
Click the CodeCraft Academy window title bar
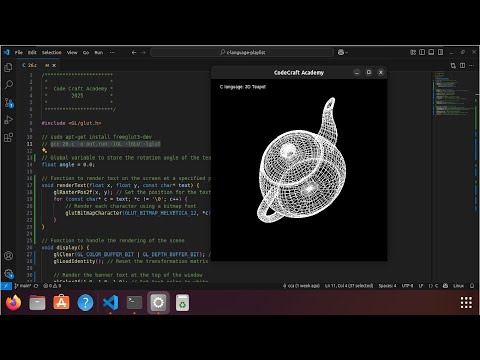[x=299, y=72]
